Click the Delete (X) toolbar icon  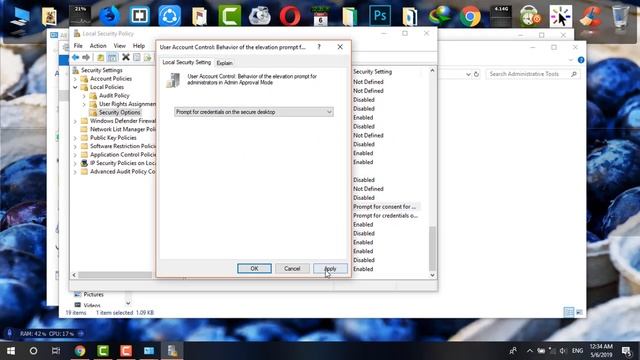[126, 57]
